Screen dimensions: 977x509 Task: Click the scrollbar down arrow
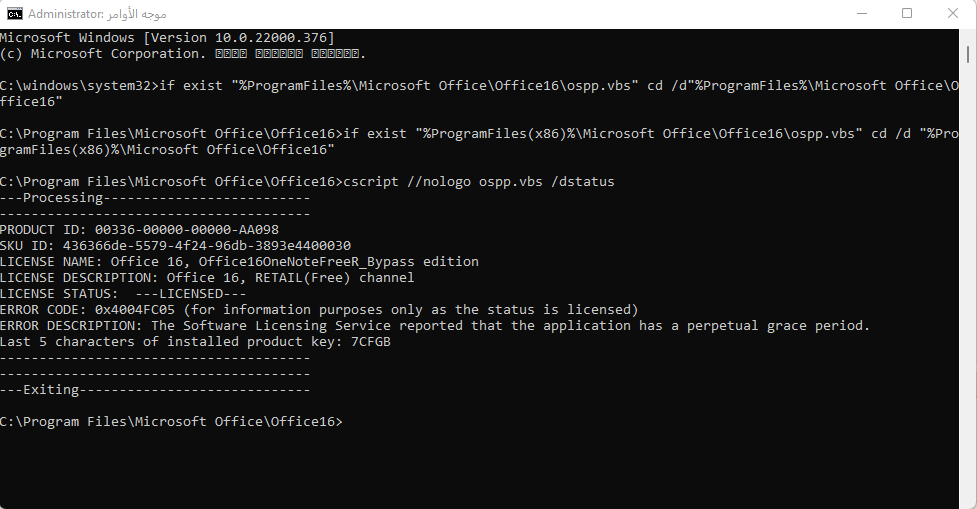tap(968, 500)
